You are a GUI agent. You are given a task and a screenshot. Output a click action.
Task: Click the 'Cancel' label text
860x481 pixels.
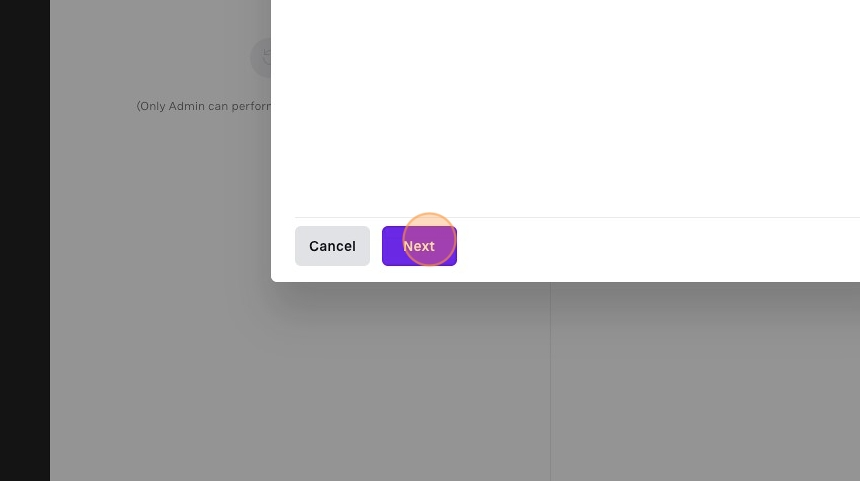pyautogui.click(x=332, y=246)
